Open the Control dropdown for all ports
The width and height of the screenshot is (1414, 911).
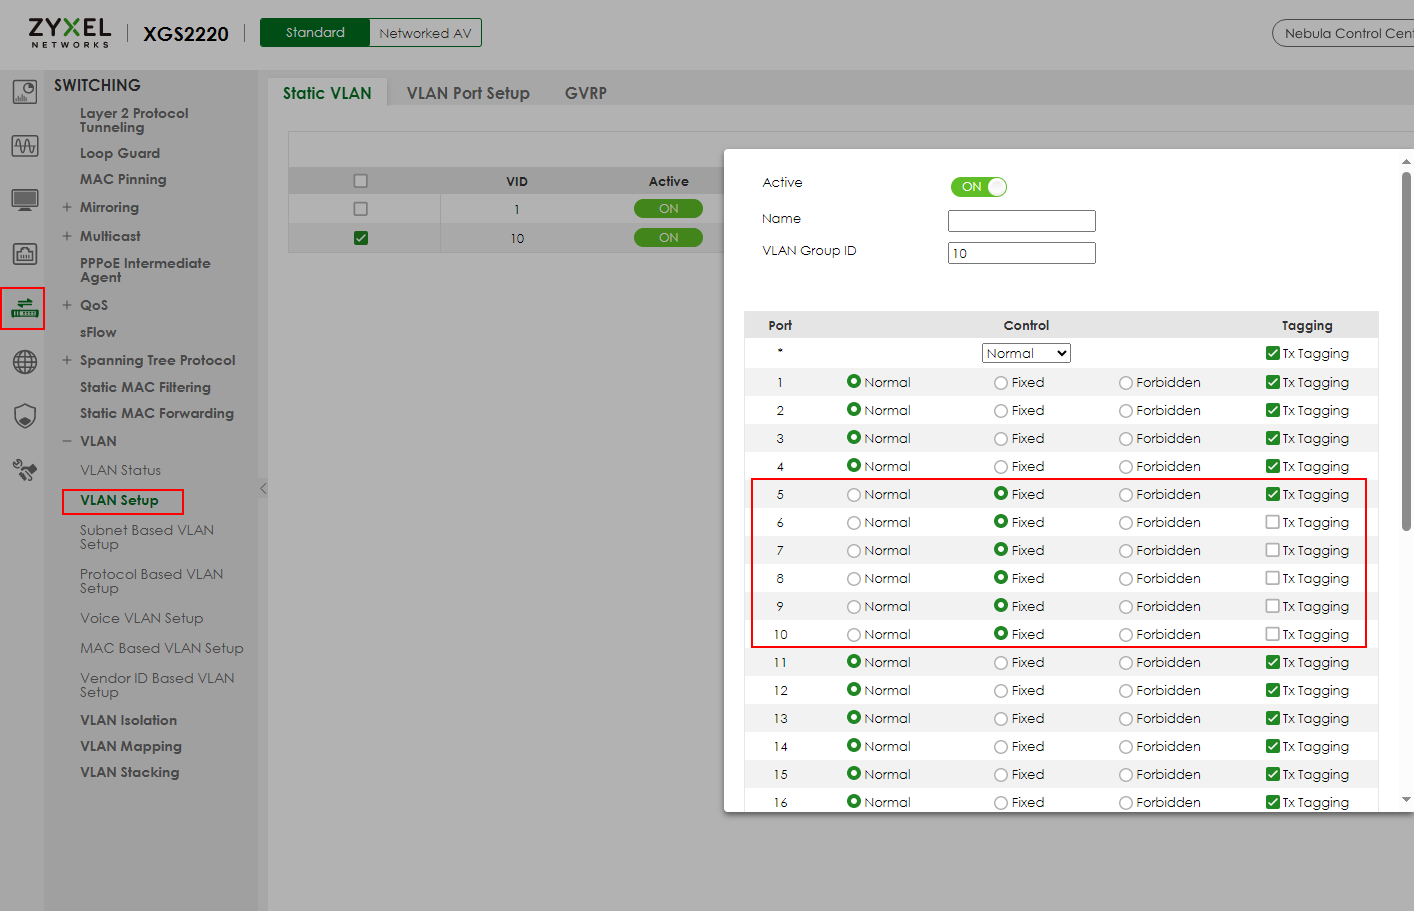coord(1026,353)
